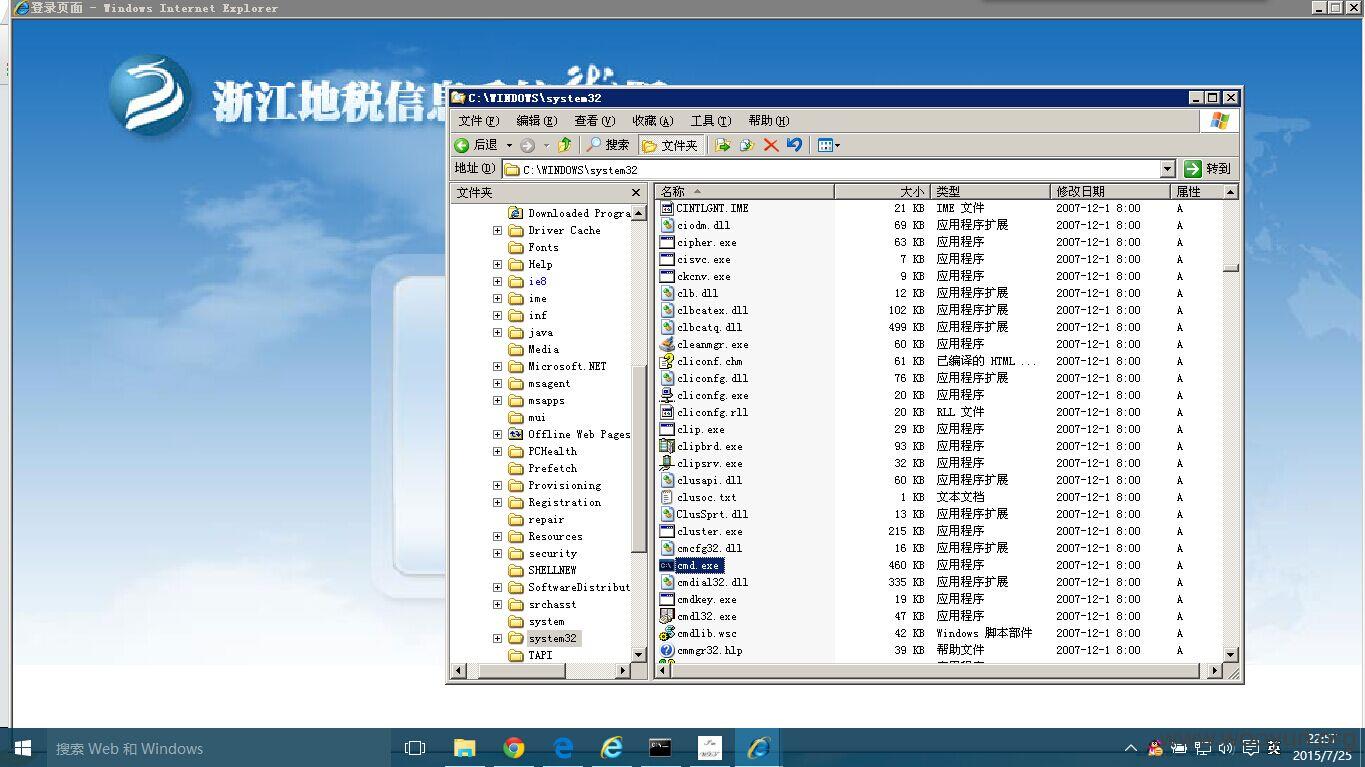Expand the Help folder tree node
Screen dimensions: 1365x767
(x=497, y=264)
